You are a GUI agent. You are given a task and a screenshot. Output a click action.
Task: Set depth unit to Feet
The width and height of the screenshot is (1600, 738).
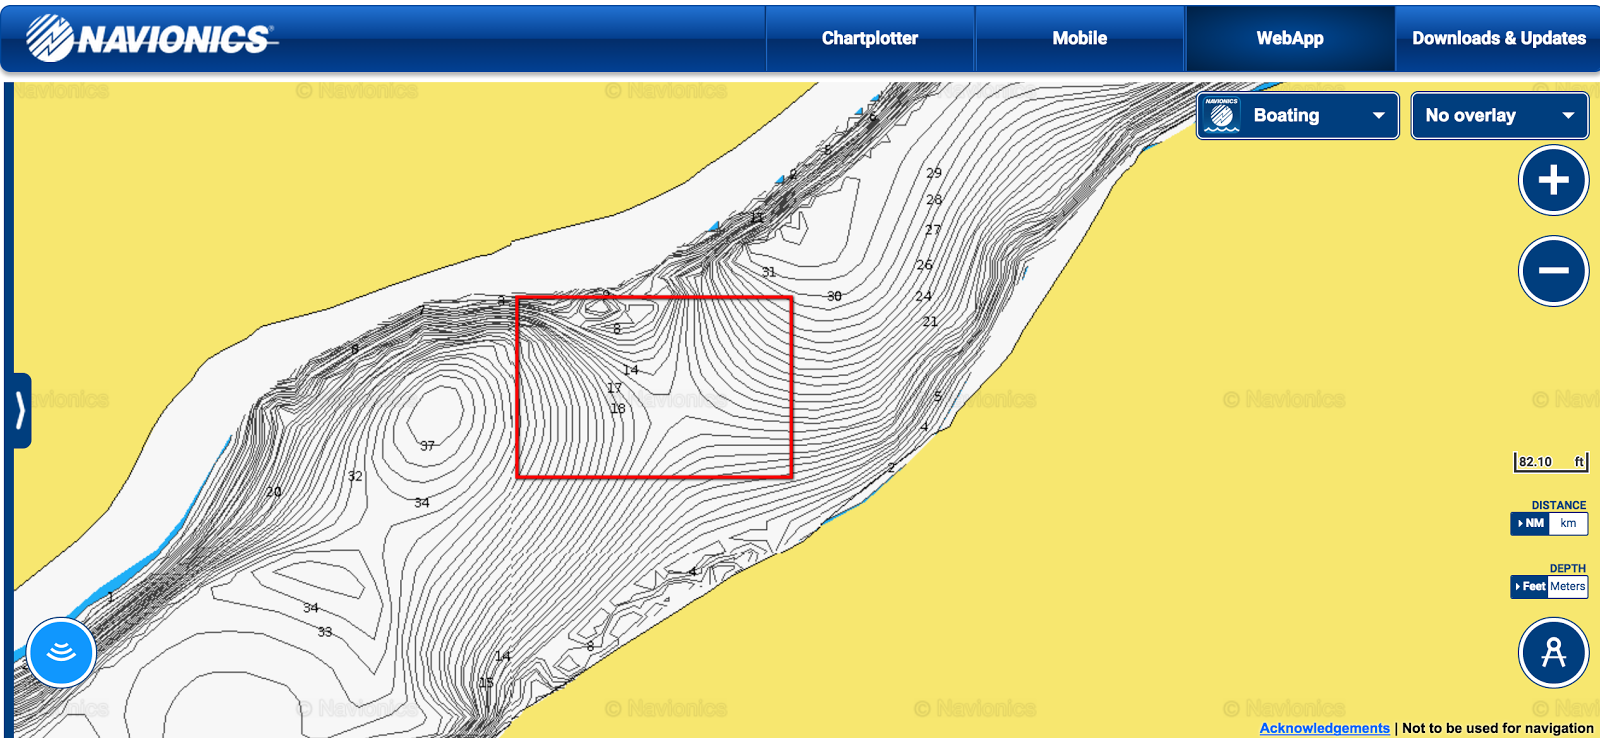pyautogui.click(x=1530, y=587)
